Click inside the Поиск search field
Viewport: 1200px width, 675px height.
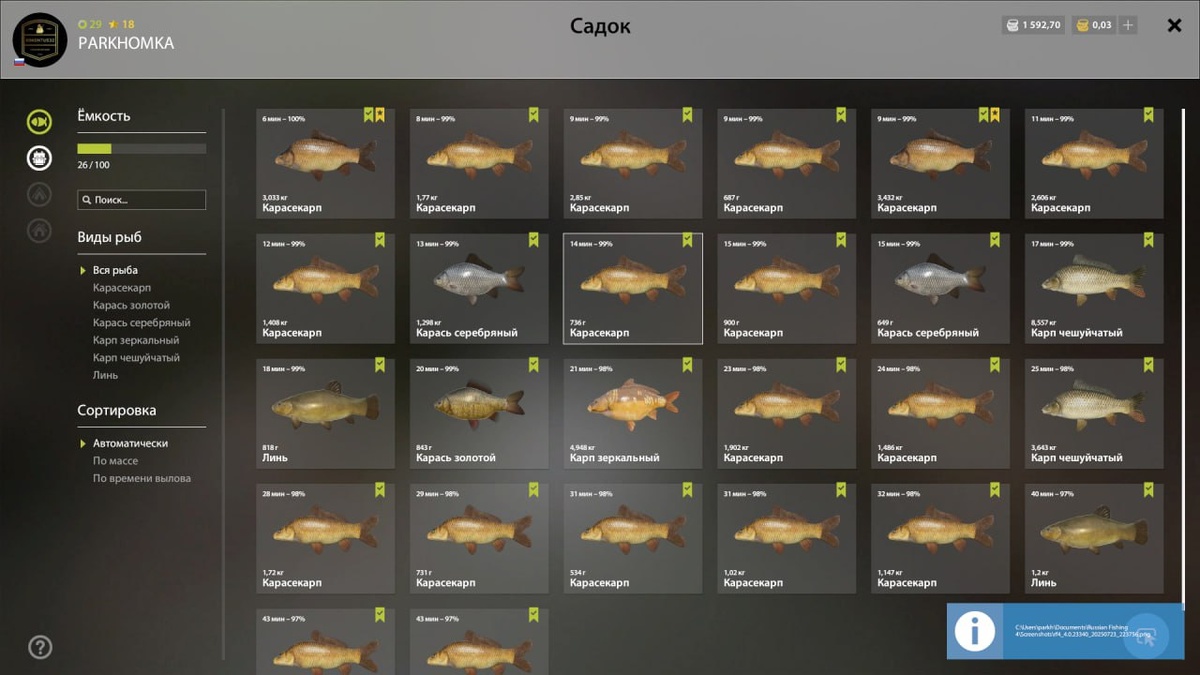[x=141, y=200]
